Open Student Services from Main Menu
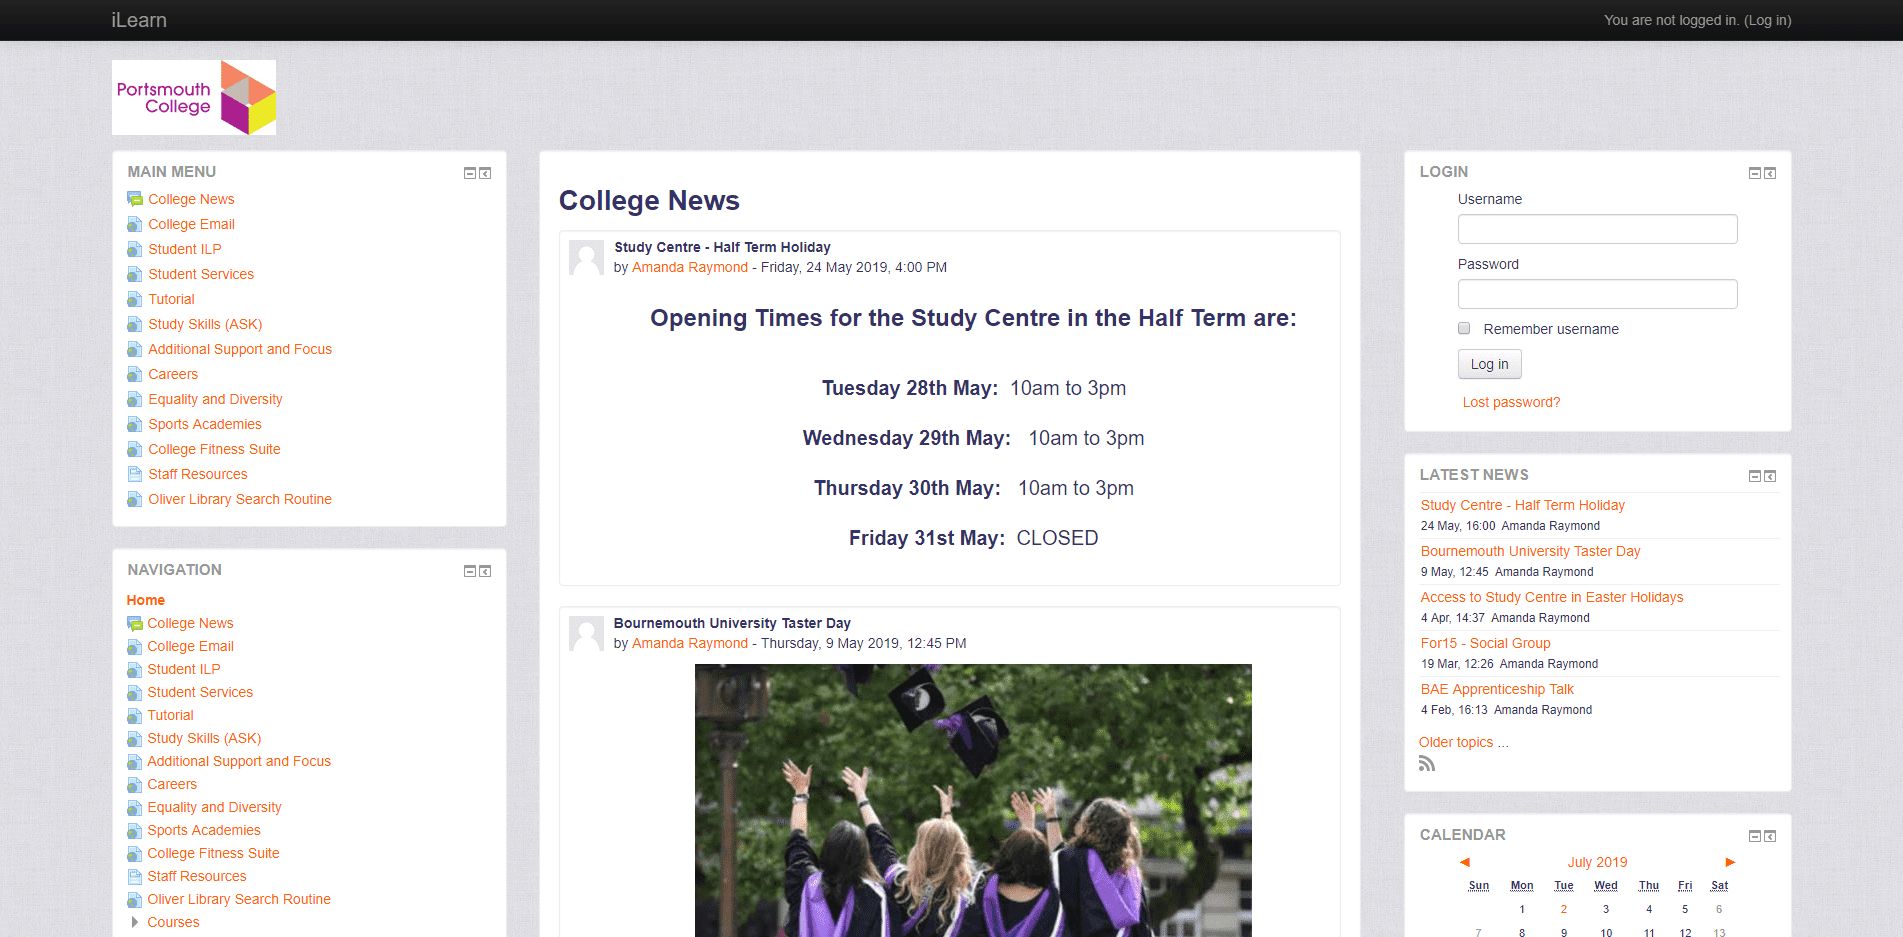Image resolution: width=1903 pixels, height=937 pixels. [201, 274]
